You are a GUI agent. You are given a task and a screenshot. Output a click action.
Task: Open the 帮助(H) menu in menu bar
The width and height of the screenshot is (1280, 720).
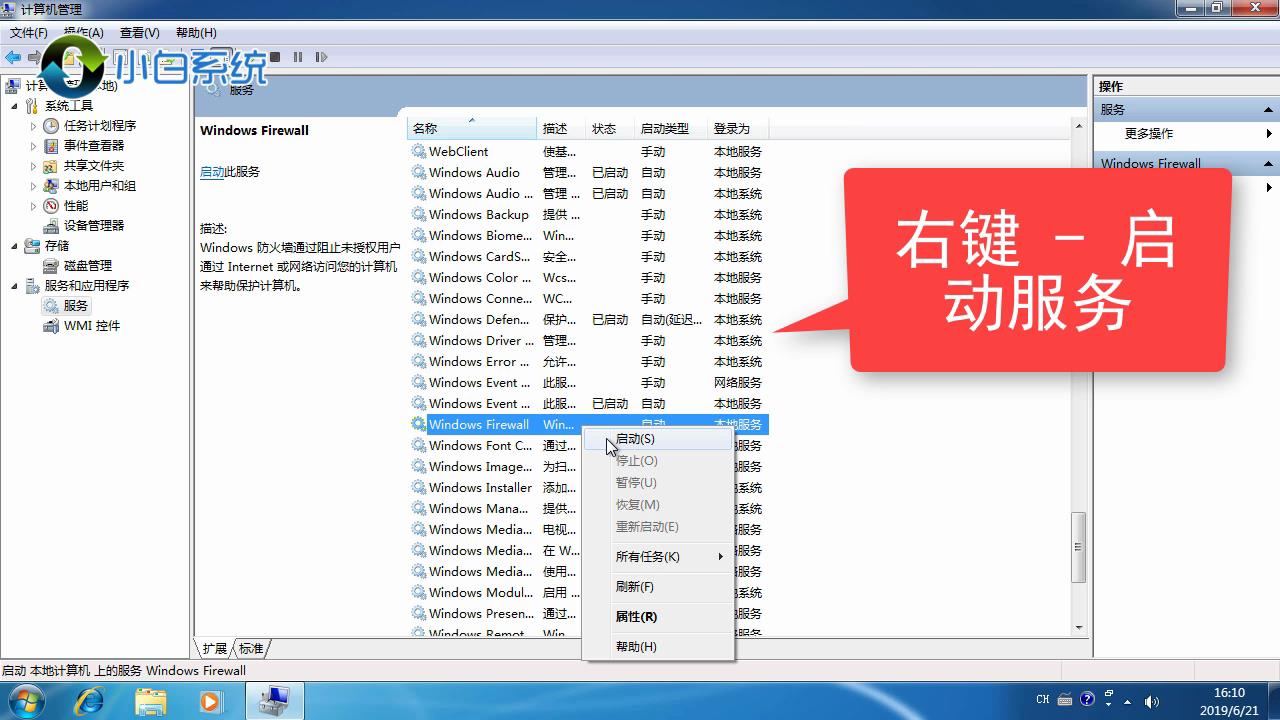tap(196, 33)
